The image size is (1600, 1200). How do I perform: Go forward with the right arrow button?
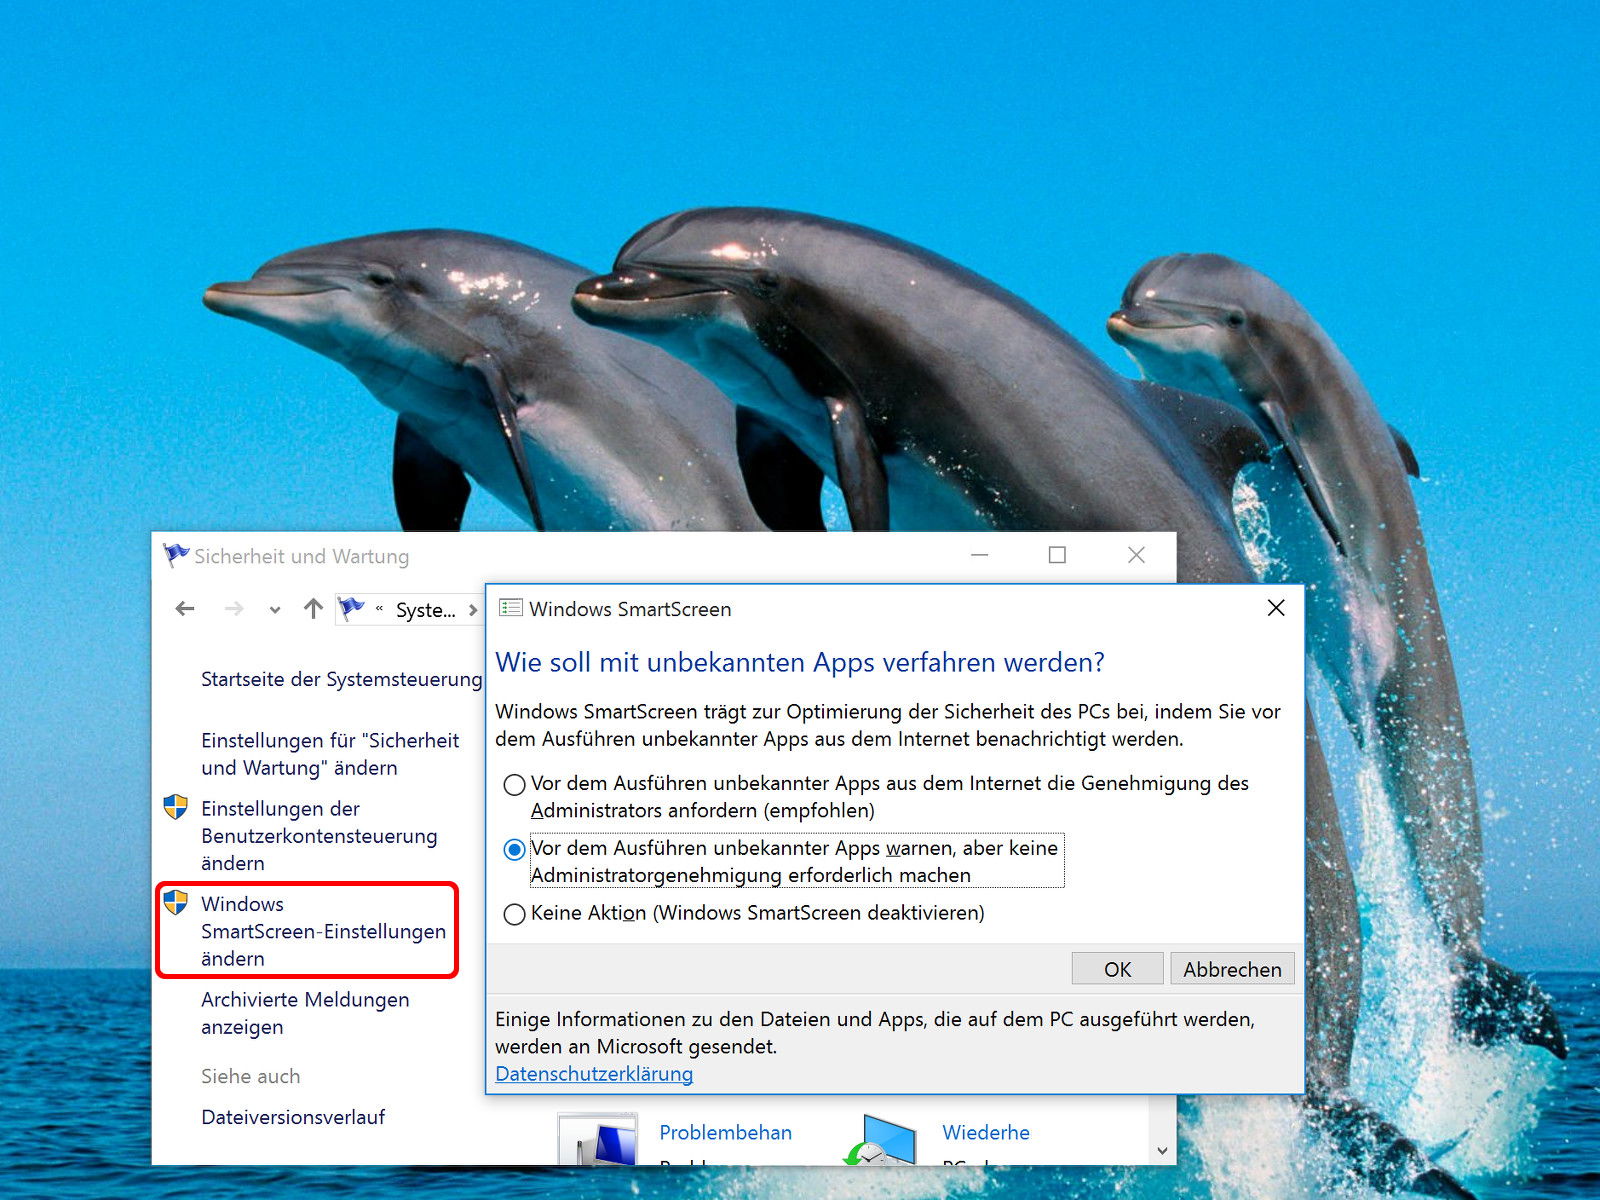pyautogui.click(x=234, y=609)
